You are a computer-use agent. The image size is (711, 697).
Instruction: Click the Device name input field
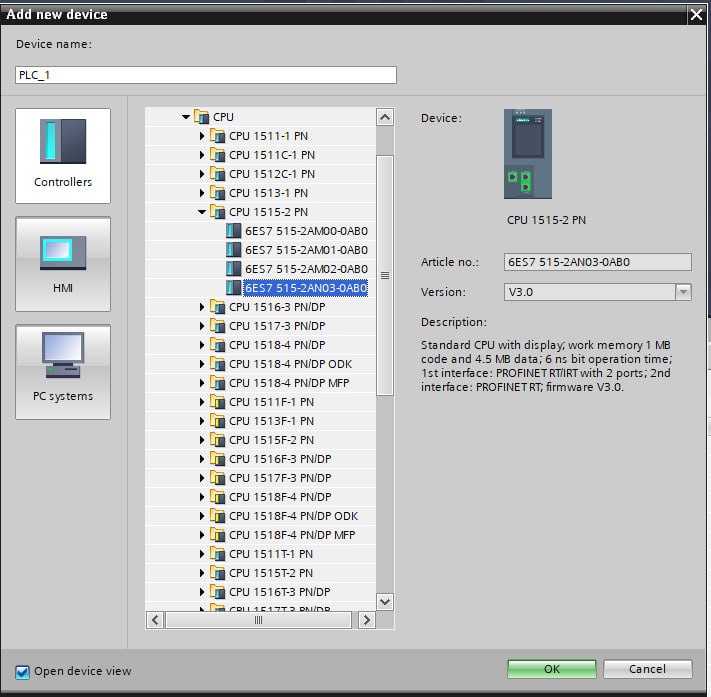pyautogui.click(x=206, y=75)
